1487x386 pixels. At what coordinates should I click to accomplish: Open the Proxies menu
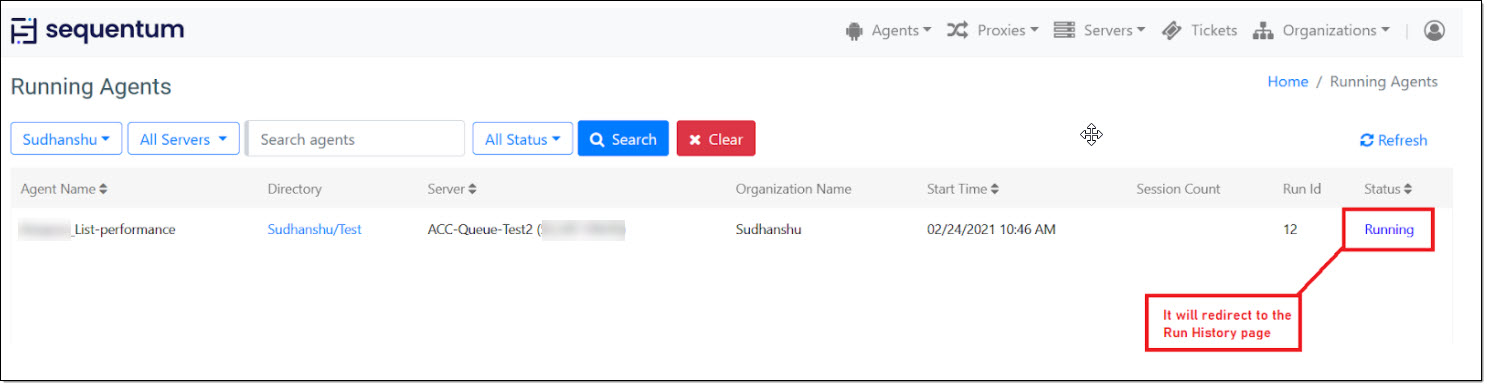pos(993,31)
